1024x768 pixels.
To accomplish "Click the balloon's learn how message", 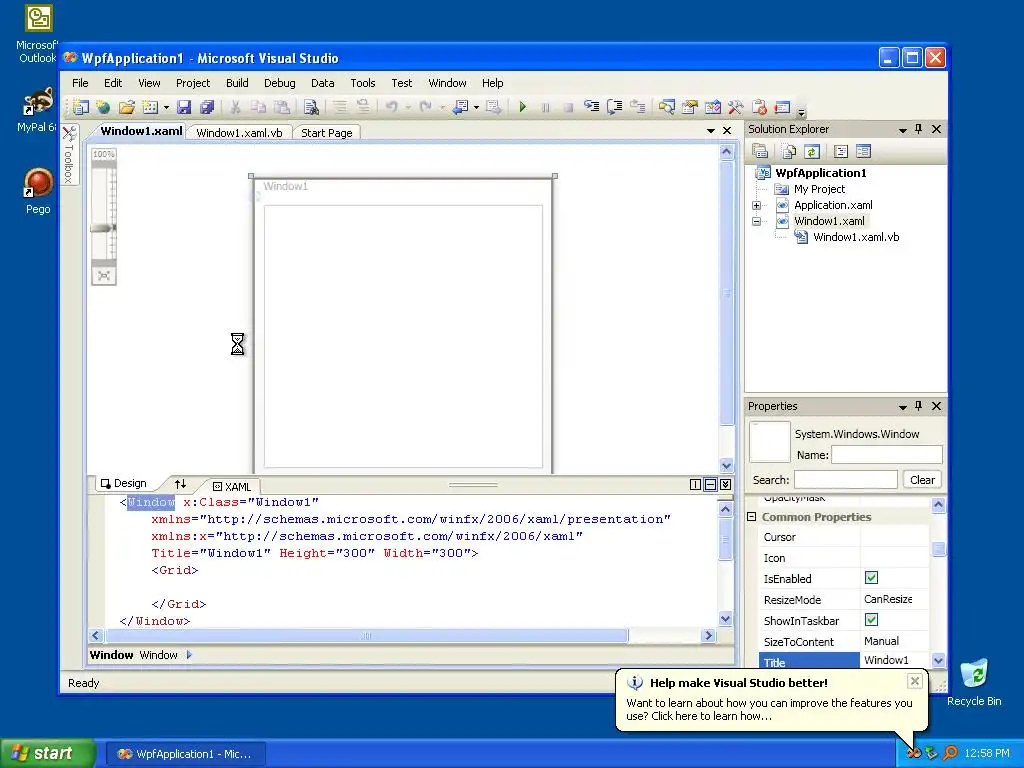I will coord(769,709).
